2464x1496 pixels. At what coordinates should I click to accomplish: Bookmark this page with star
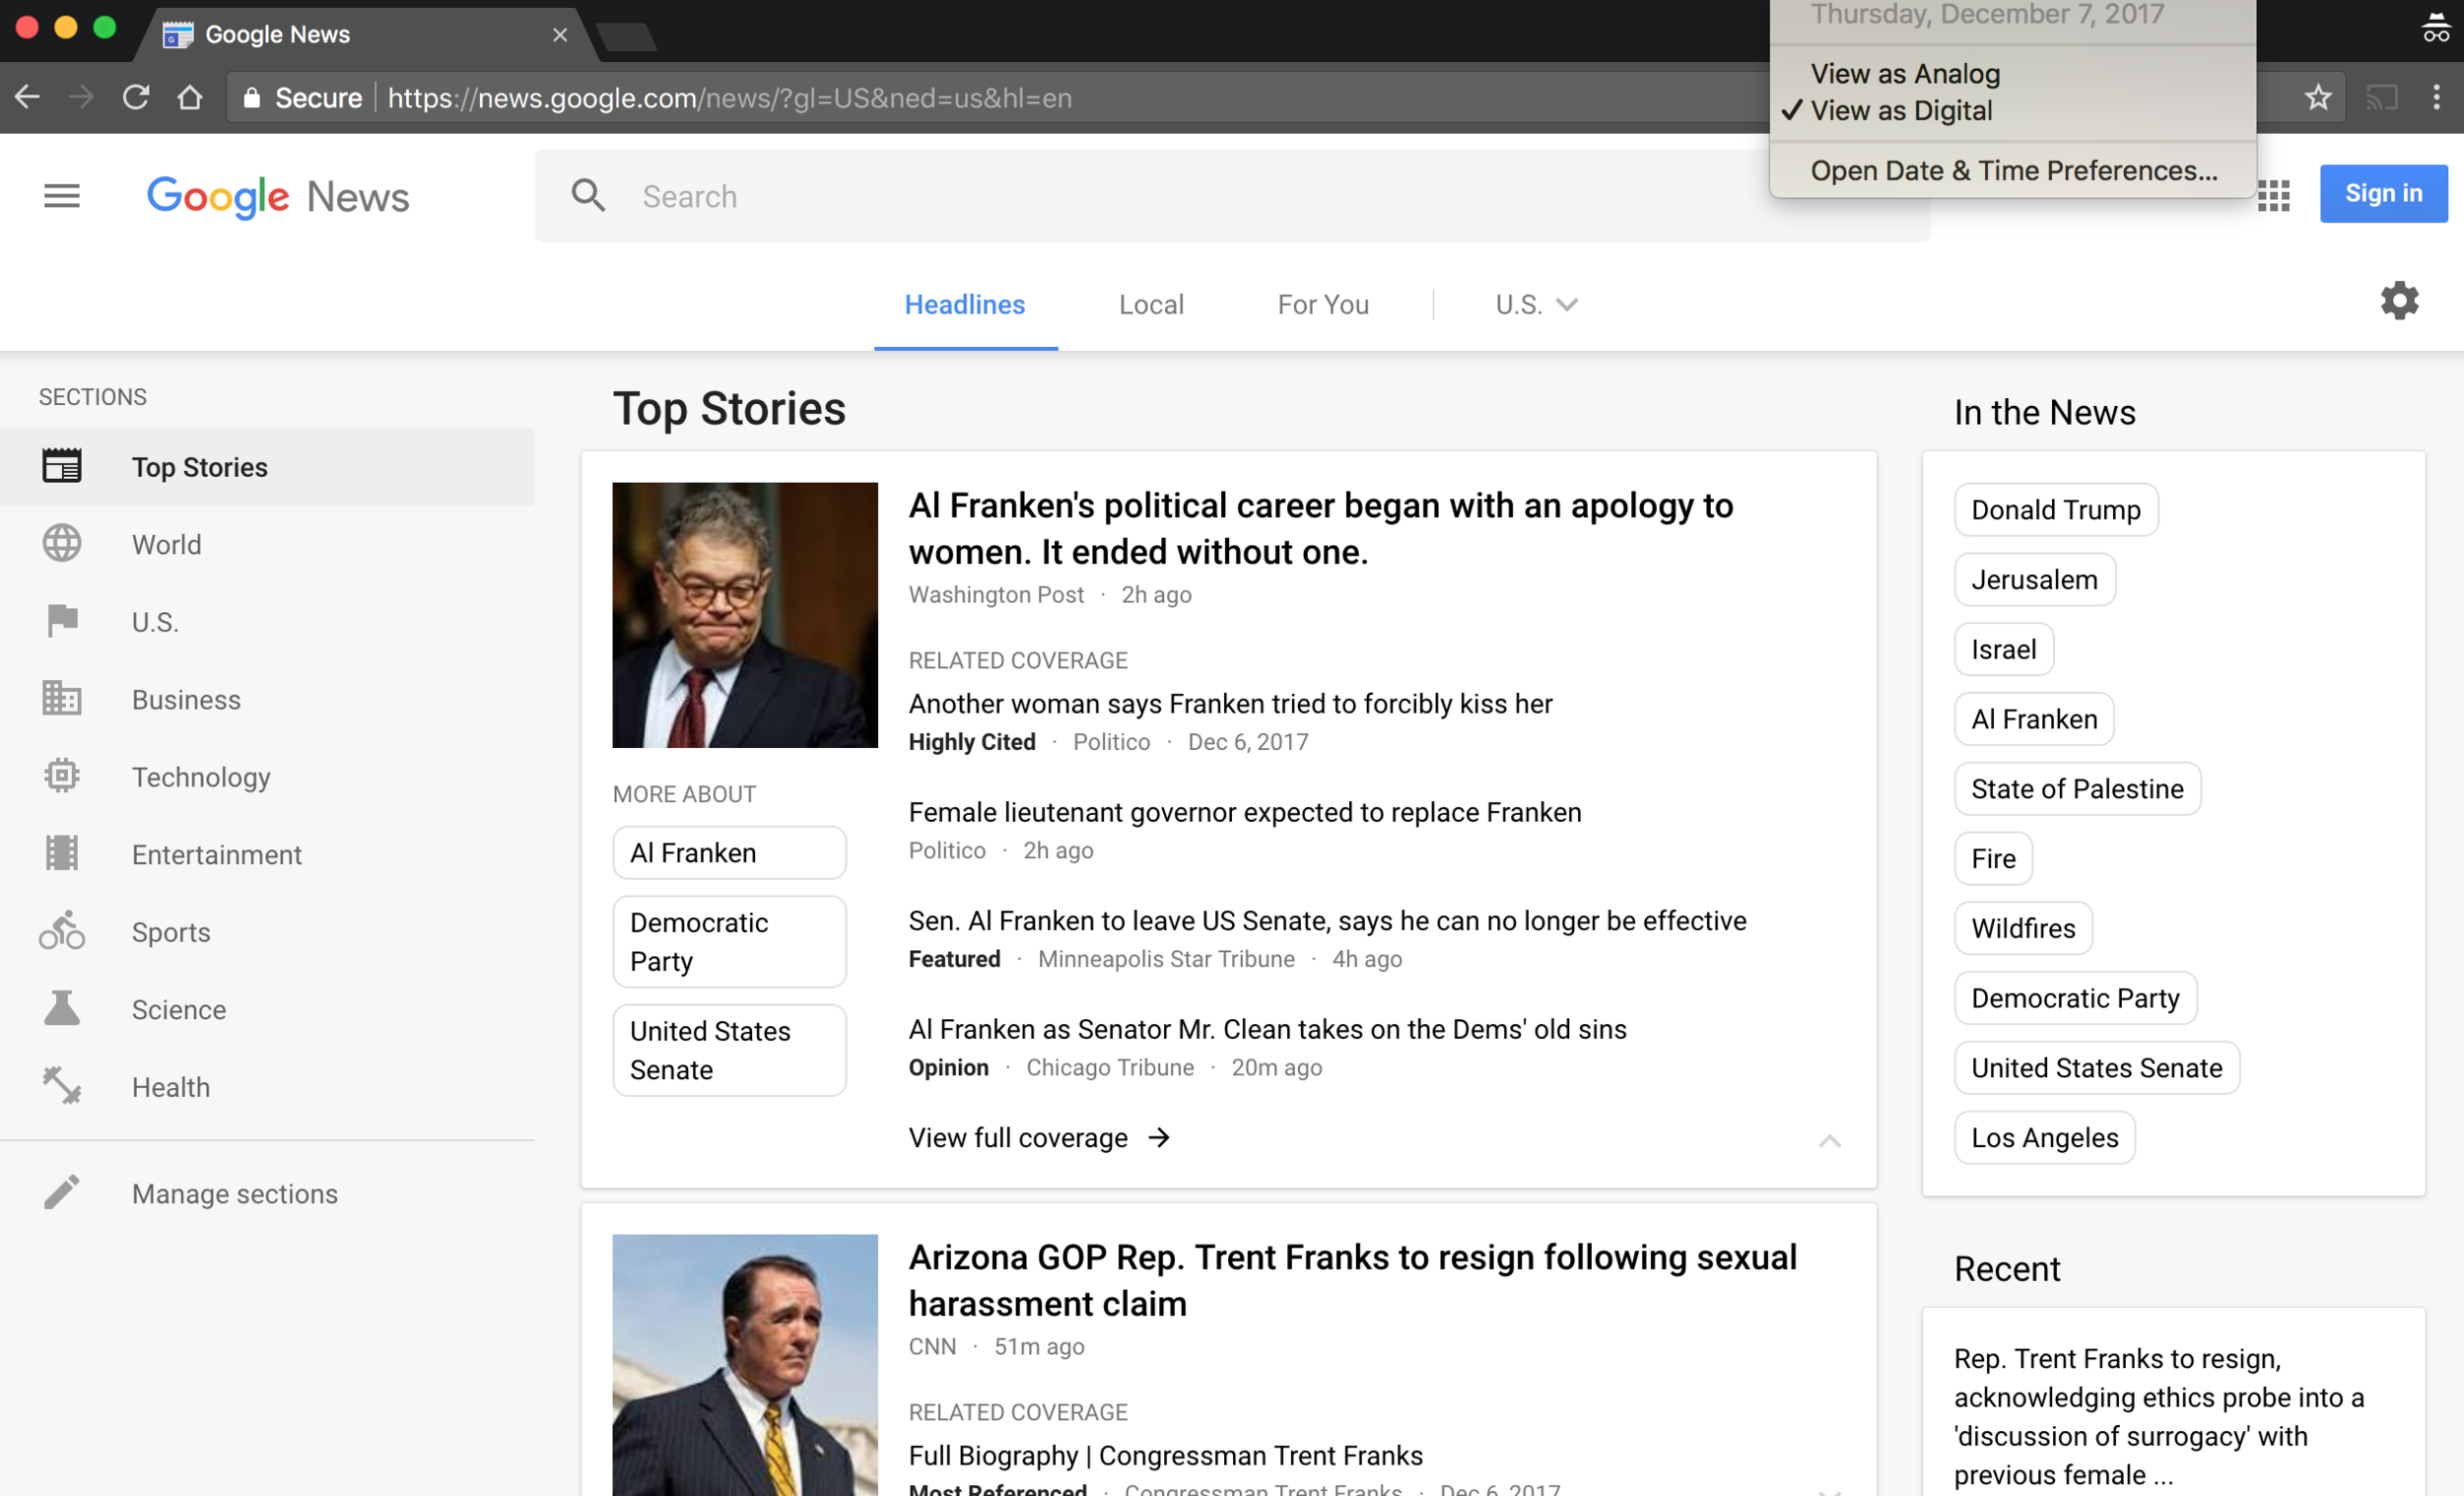pyautogui.click(x=2318, y=97)
